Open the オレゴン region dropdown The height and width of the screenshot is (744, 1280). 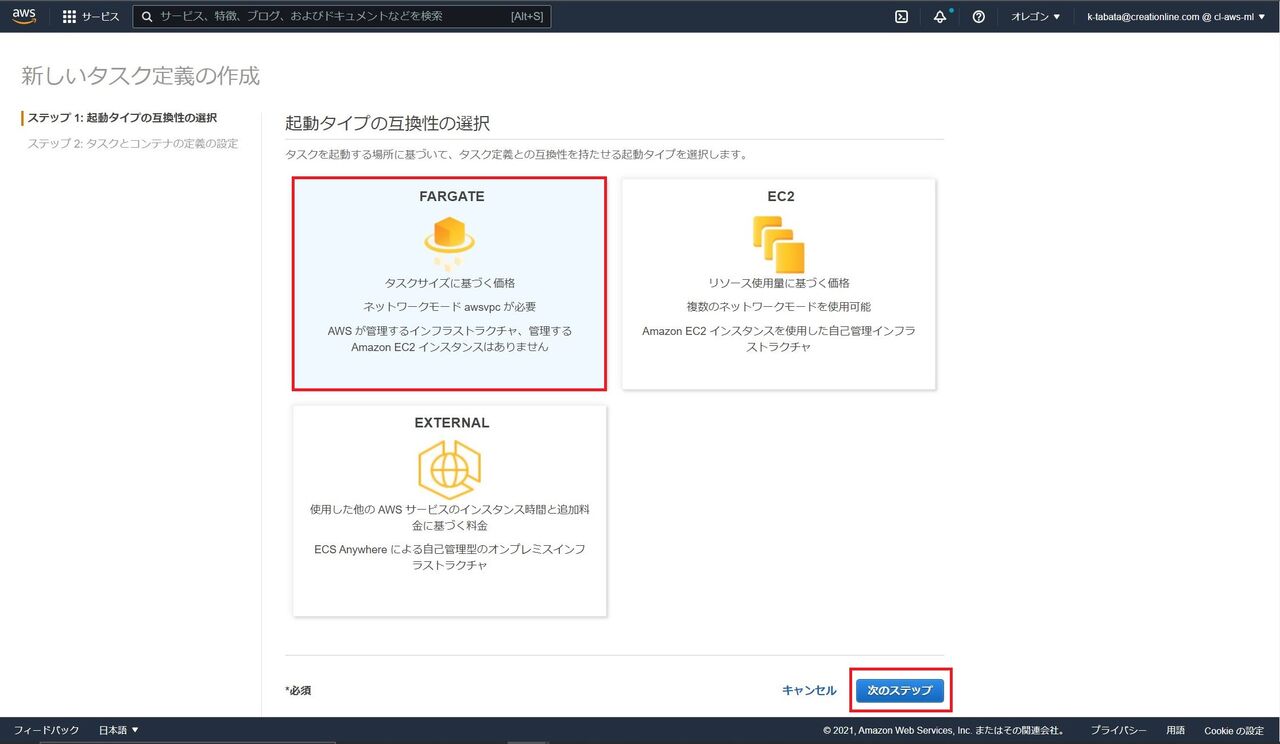click(x=1035, y=17)
